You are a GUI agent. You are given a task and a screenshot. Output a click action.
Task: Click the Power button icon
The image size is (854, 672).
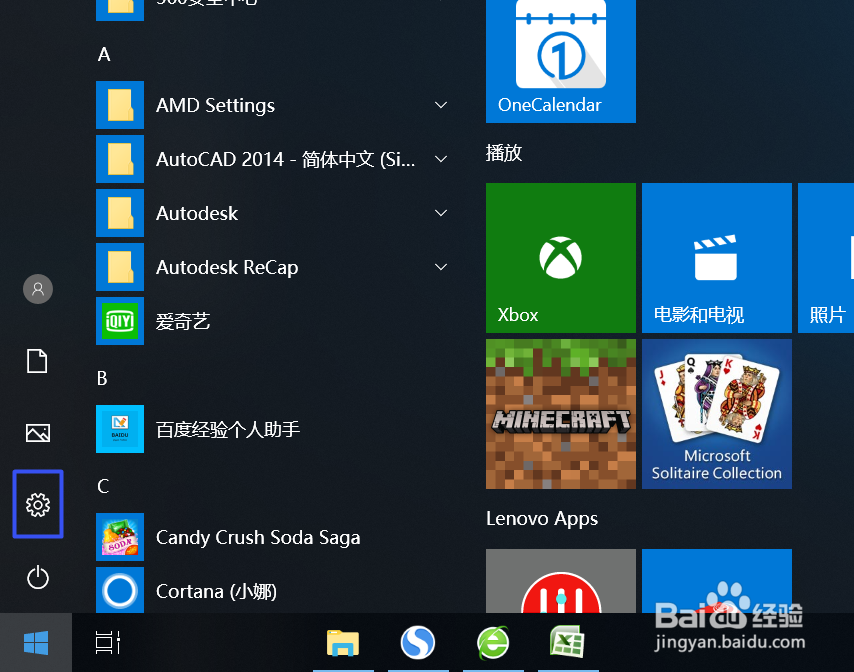[x=38, y=577]
